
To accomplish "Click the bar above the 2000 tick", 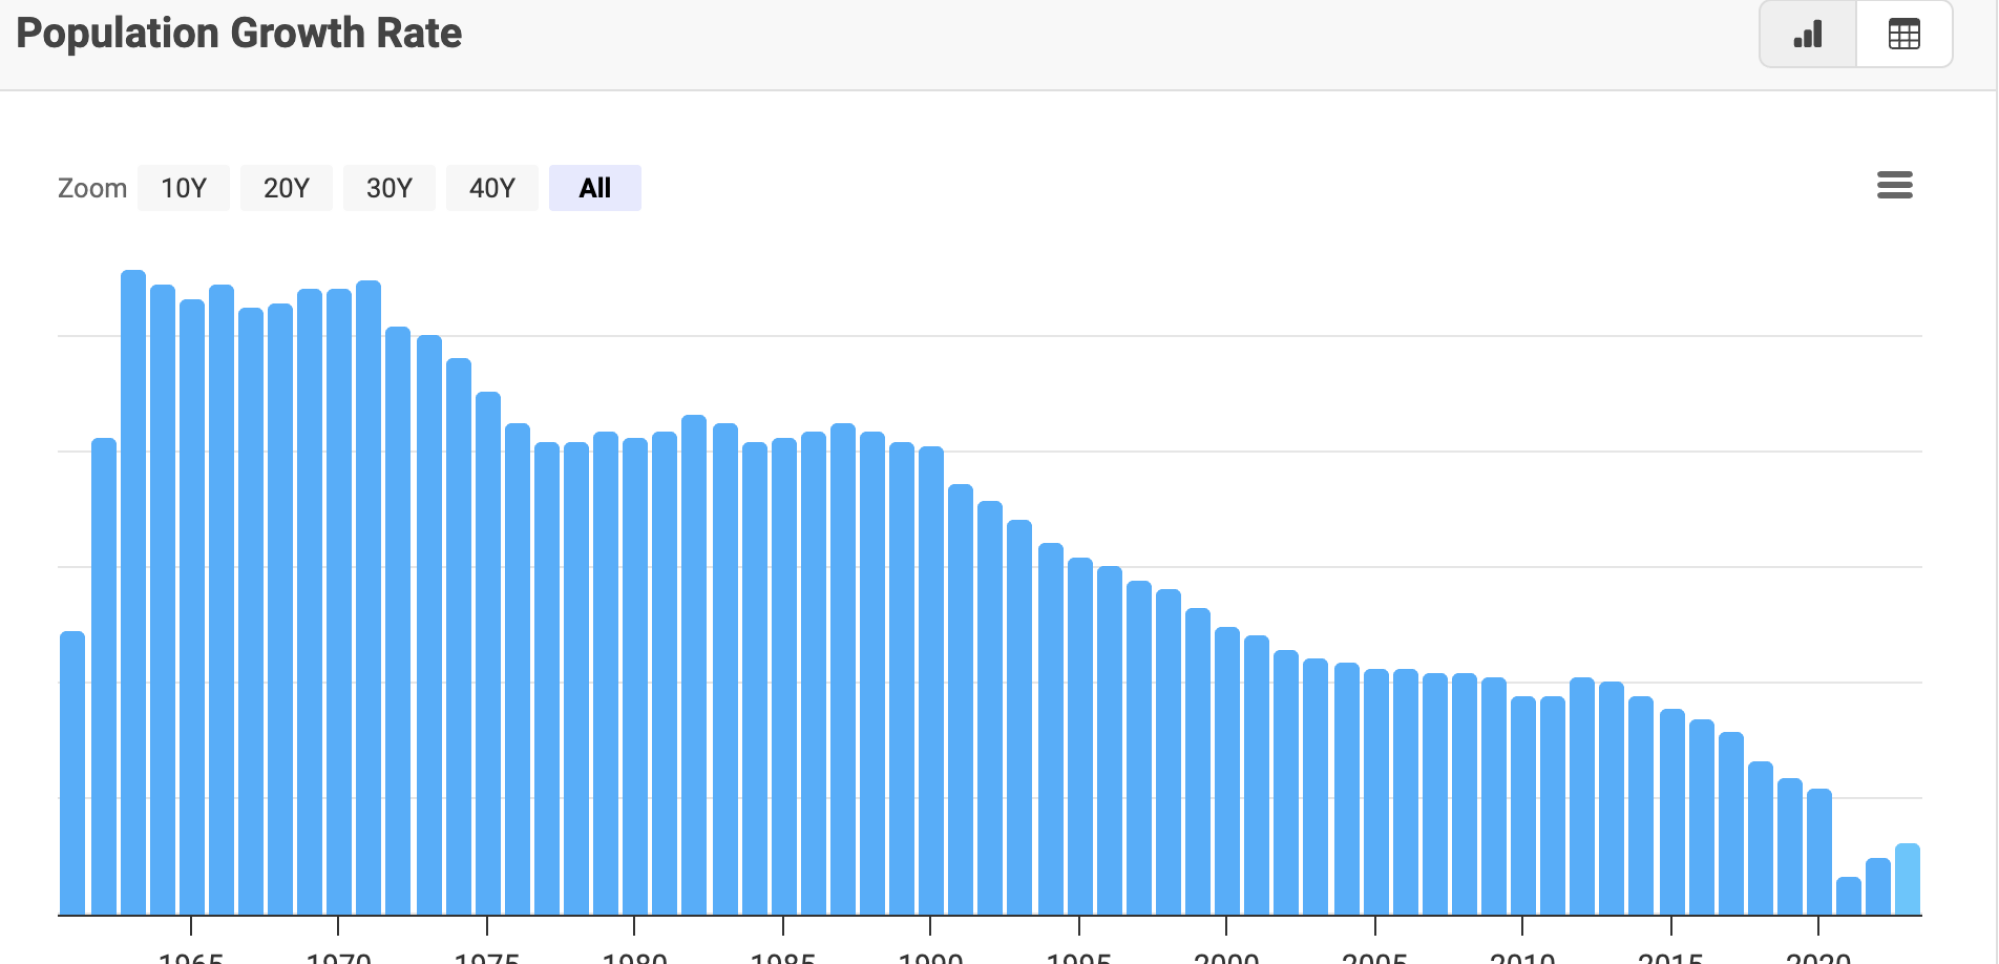I will pos(1227,771).
